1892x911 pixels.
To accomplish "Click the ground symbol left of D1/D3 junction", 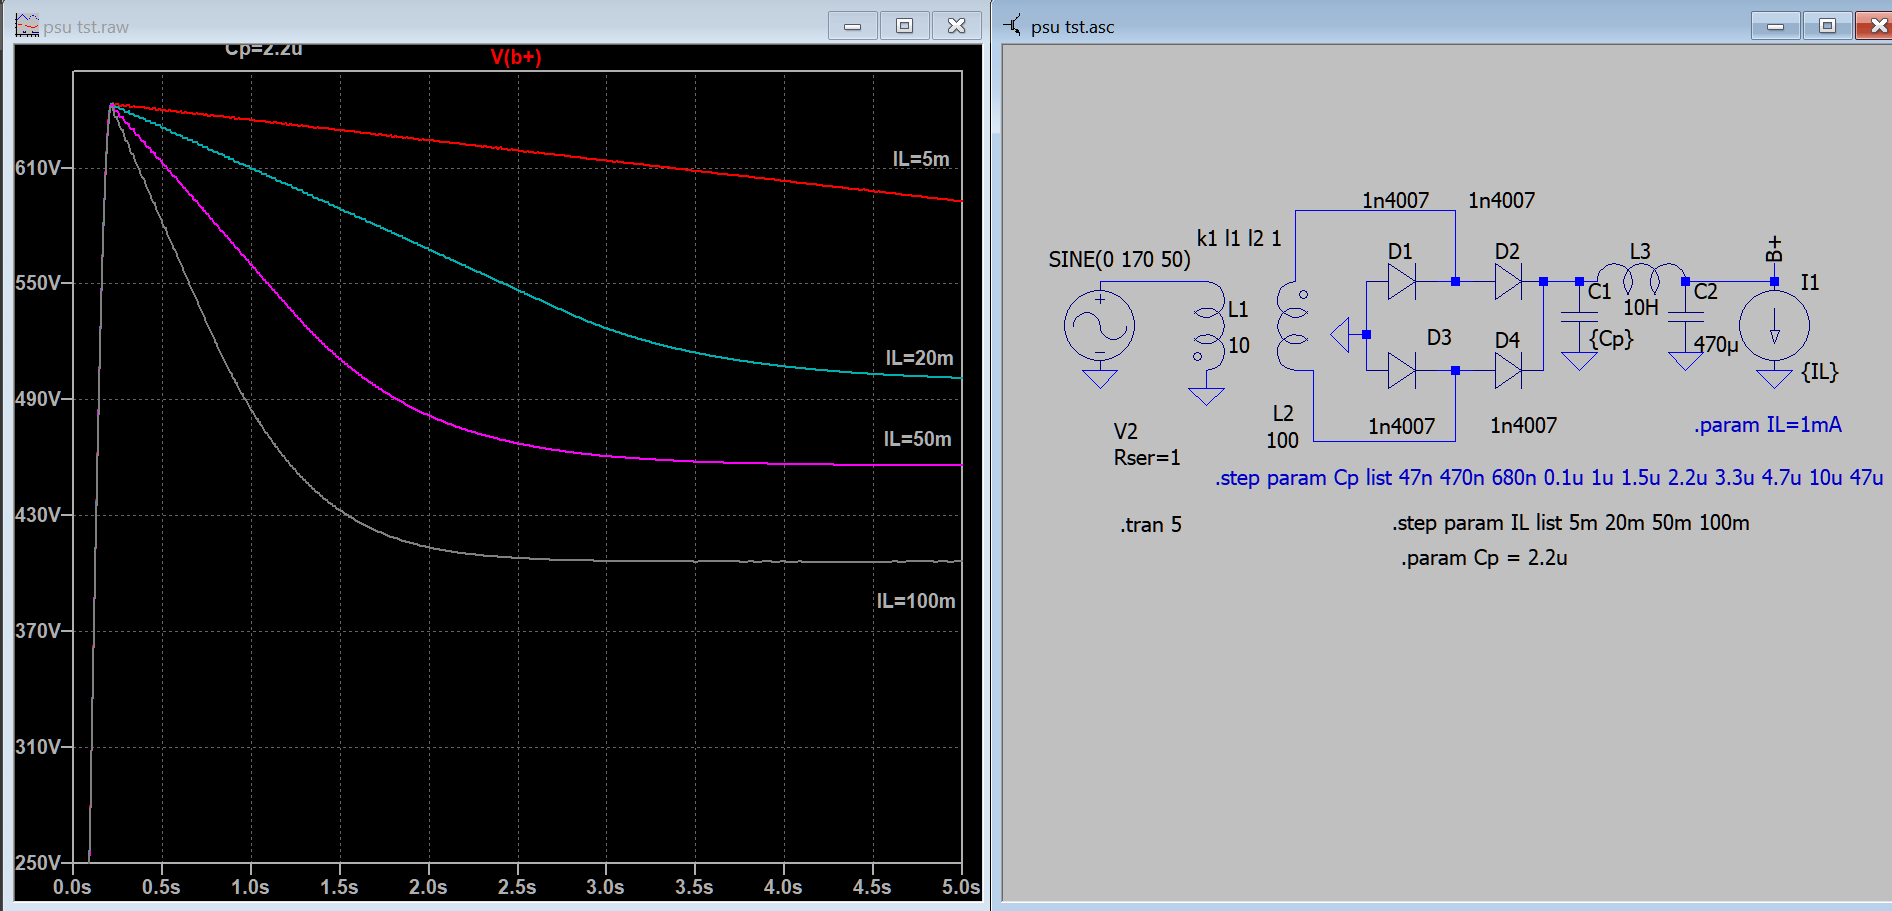I will click(1340, 335).
